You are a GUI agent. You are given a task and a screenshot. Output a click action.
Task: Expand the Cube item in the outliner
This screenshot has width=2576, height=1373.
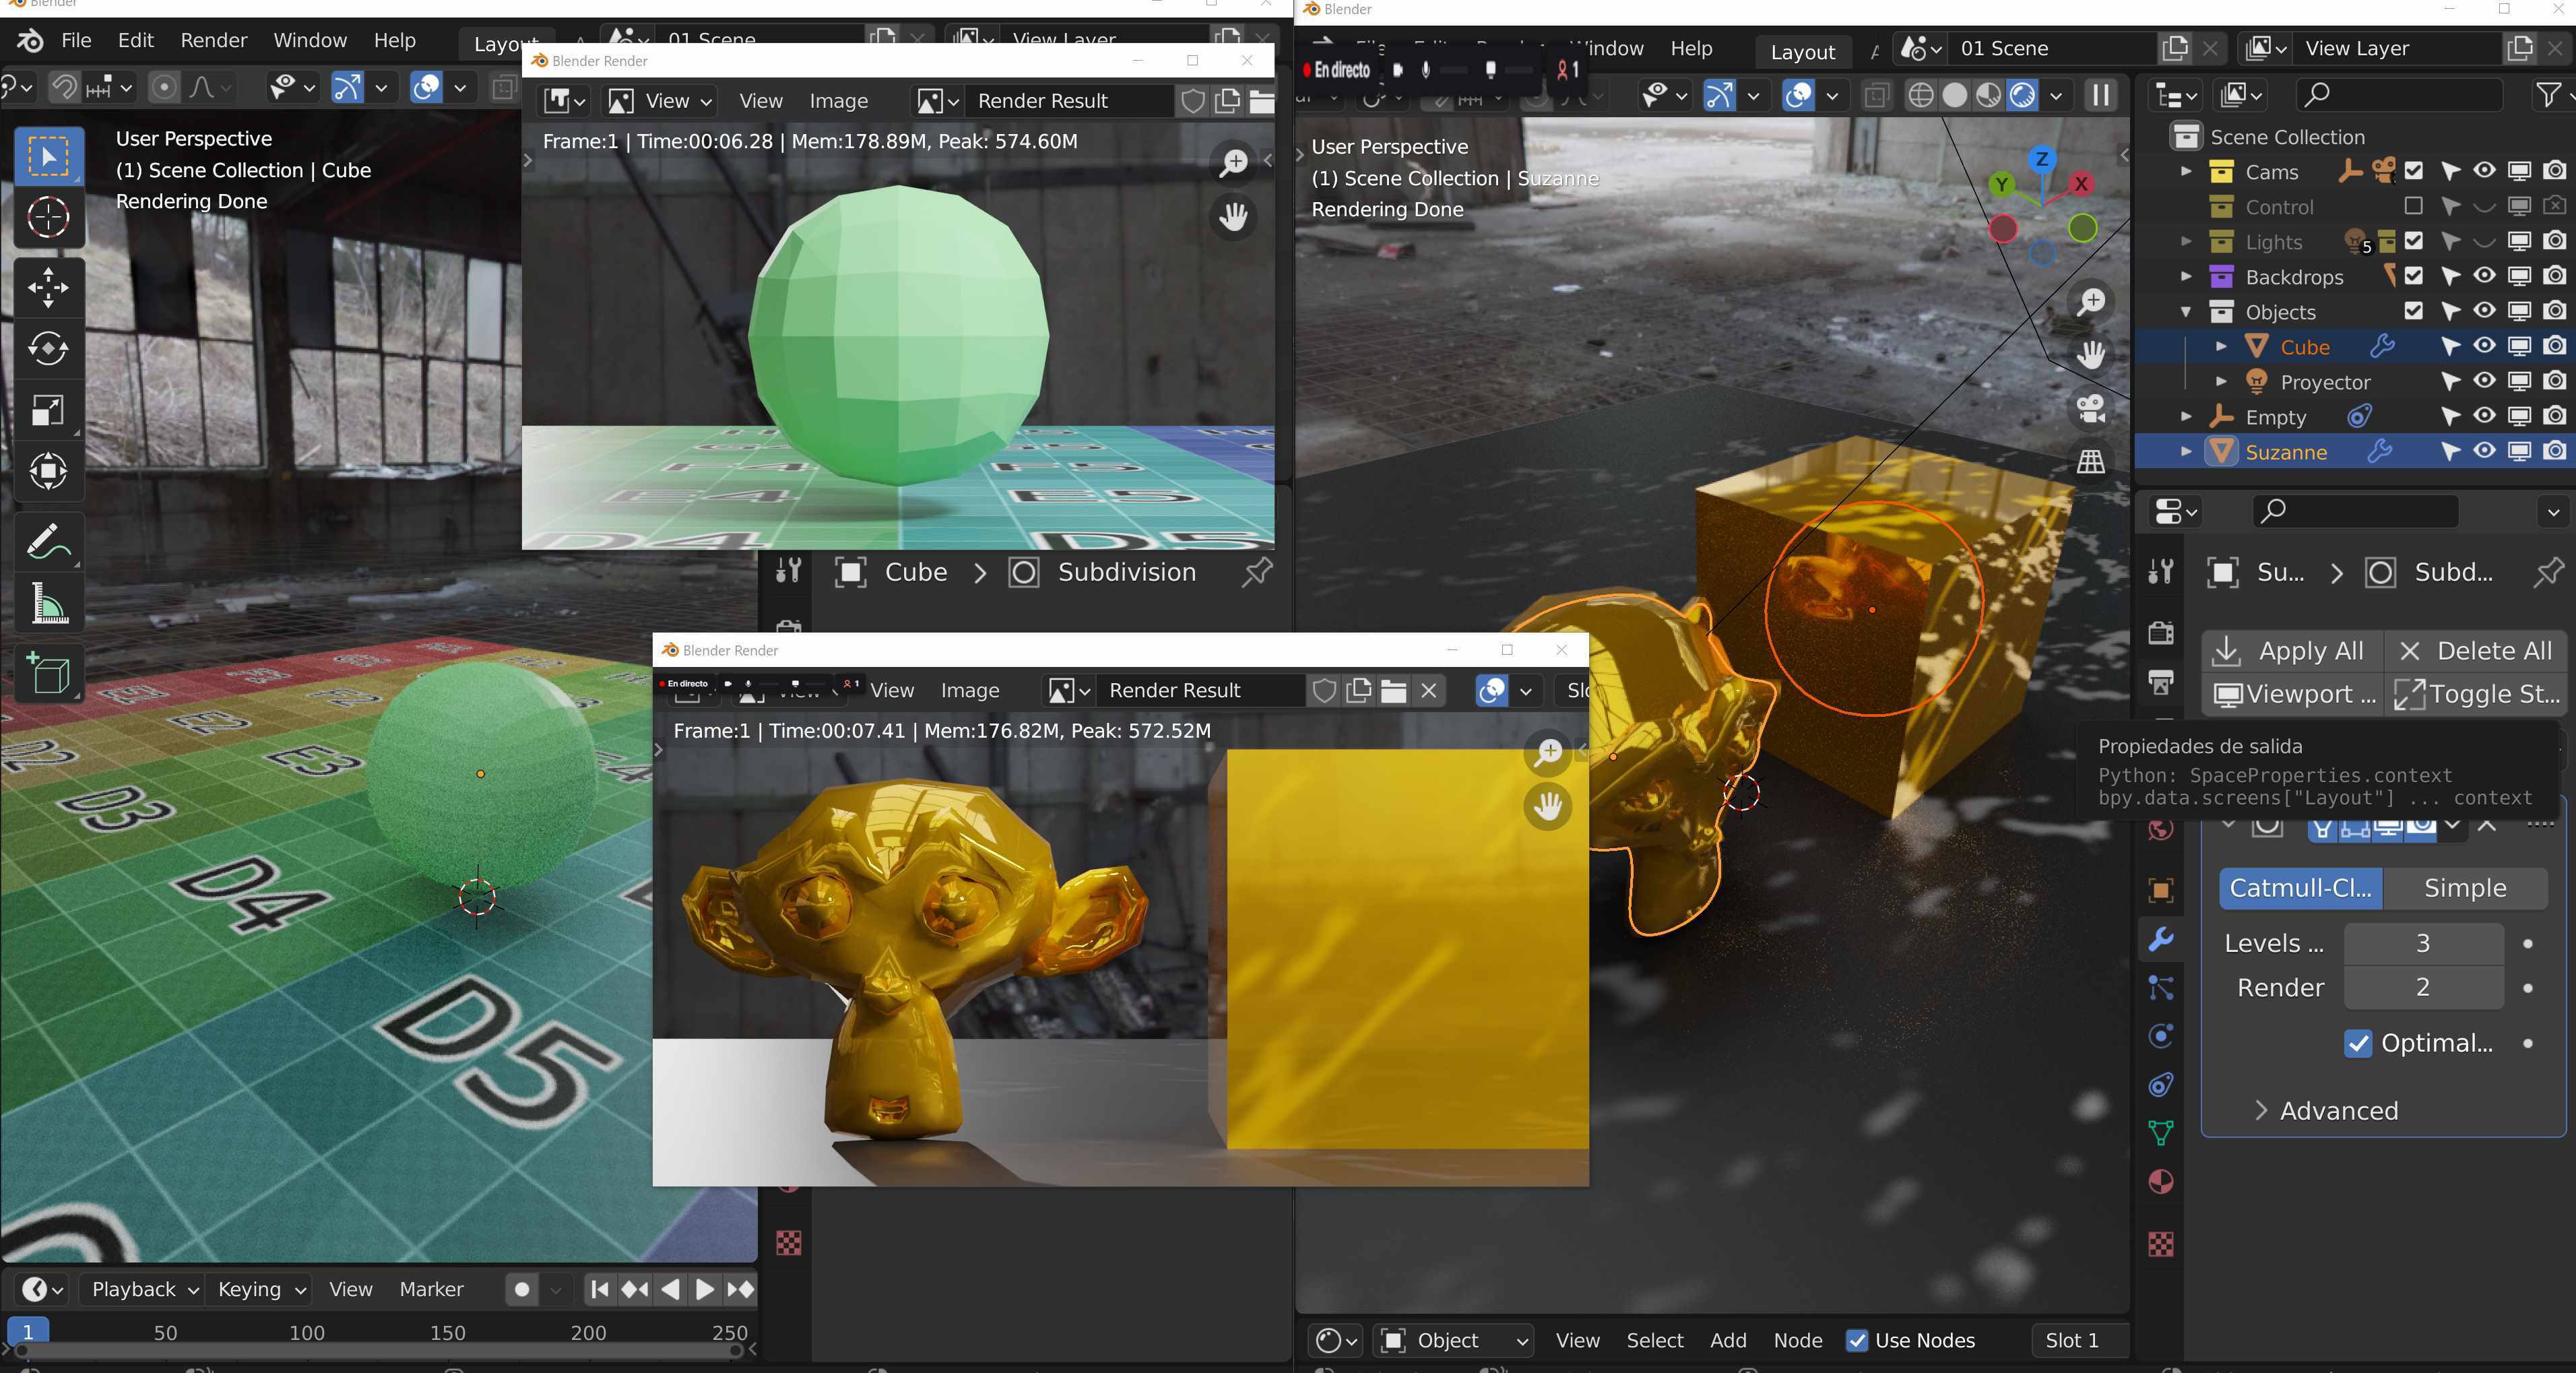click(2222, 346)
